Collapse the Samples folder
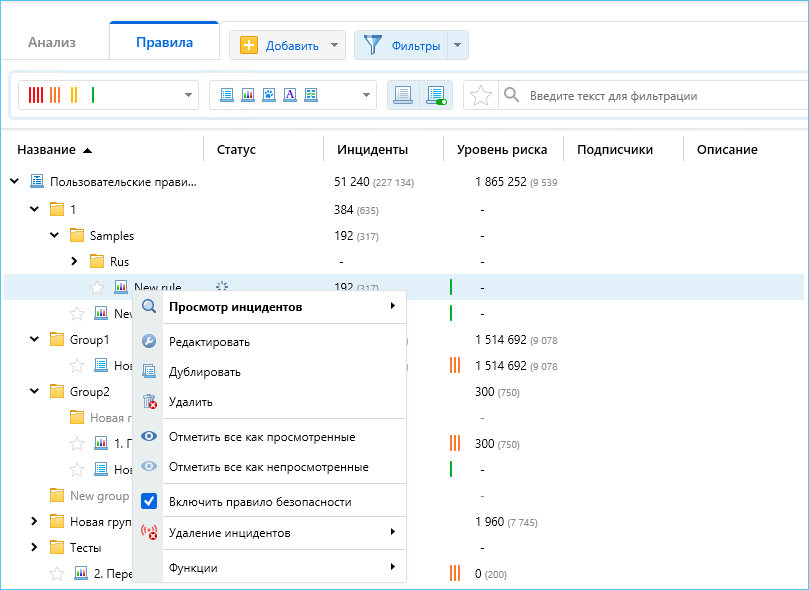This screenshot has height=590, width=809. pos(55,235)
